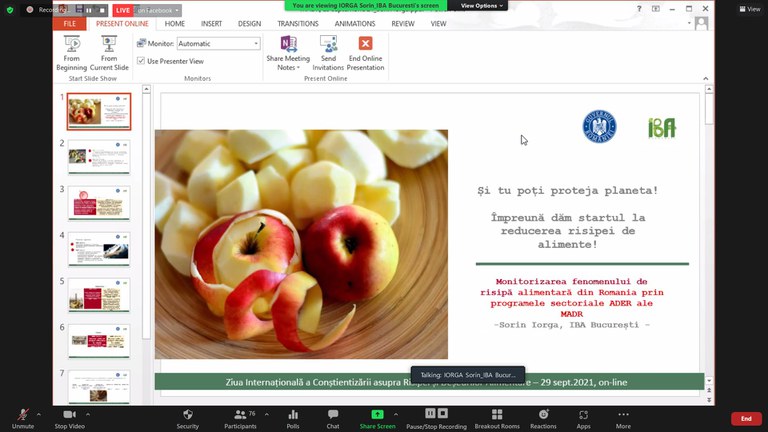Select slide 3 thumbnail in slide panel
The width and height of the screenshot is (768, 432).
click(x=98, y=203)
